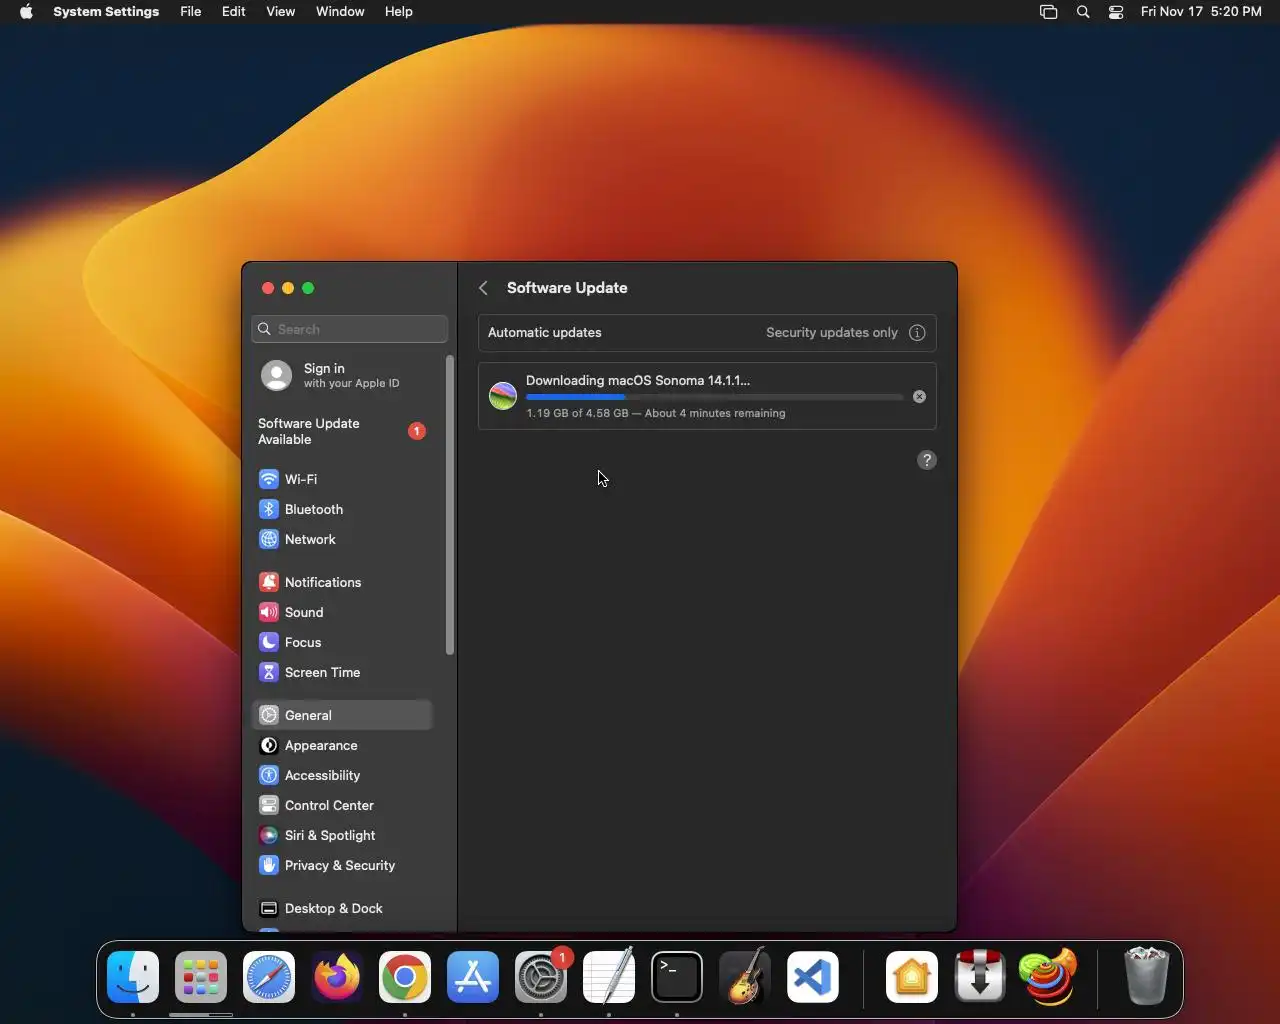Open the Trash from the Dock
Screen dimensions: 1280x1024
pyautogui.click(x=1146, y=977)
